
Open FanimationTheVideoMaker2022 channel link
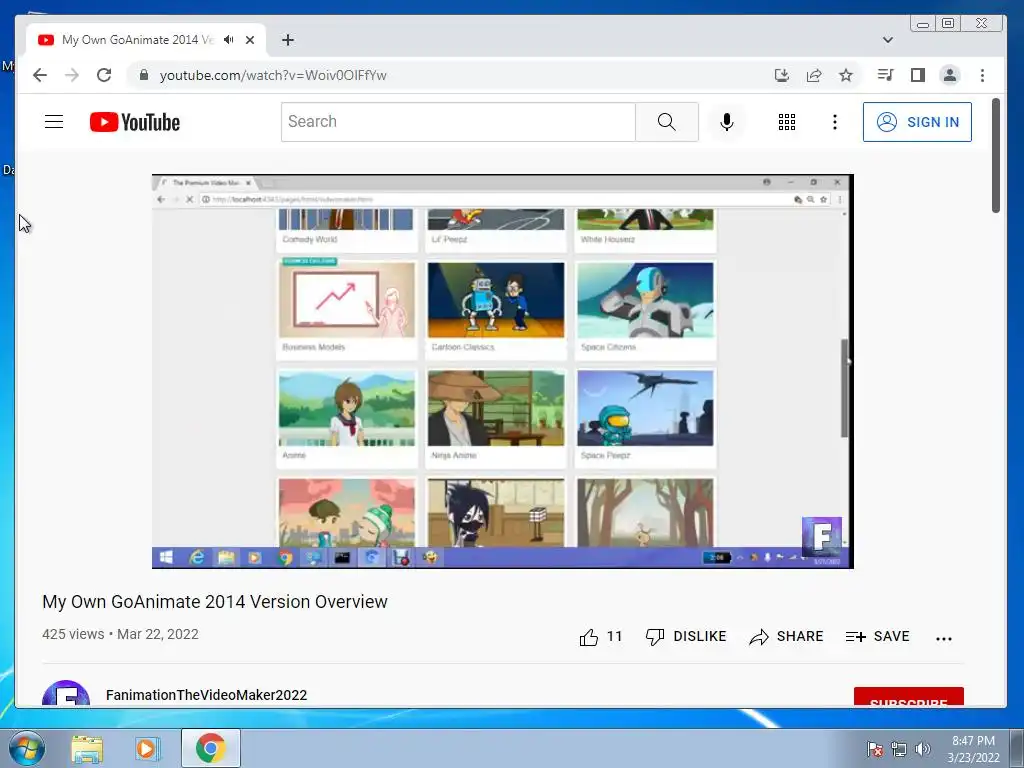pyautogui.click(x=206, y=695)
